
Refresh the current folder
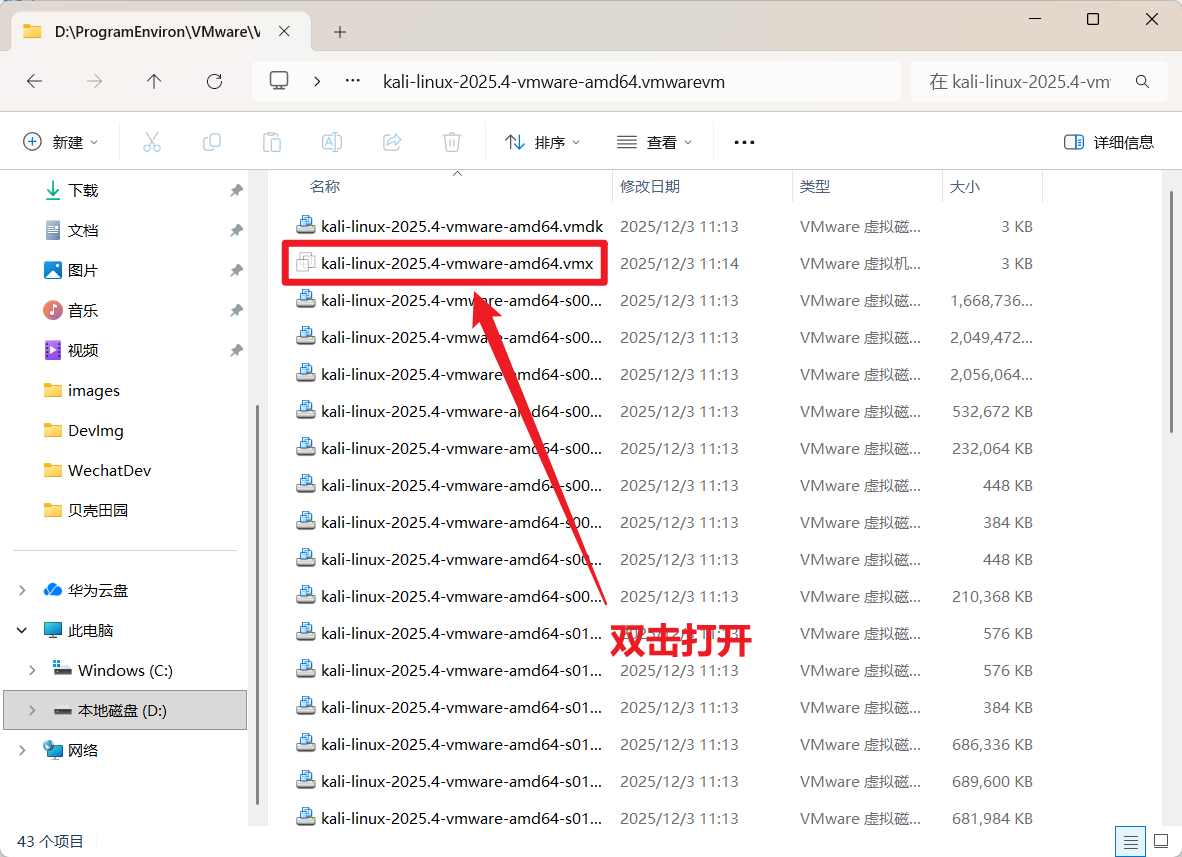pos(215,81)
